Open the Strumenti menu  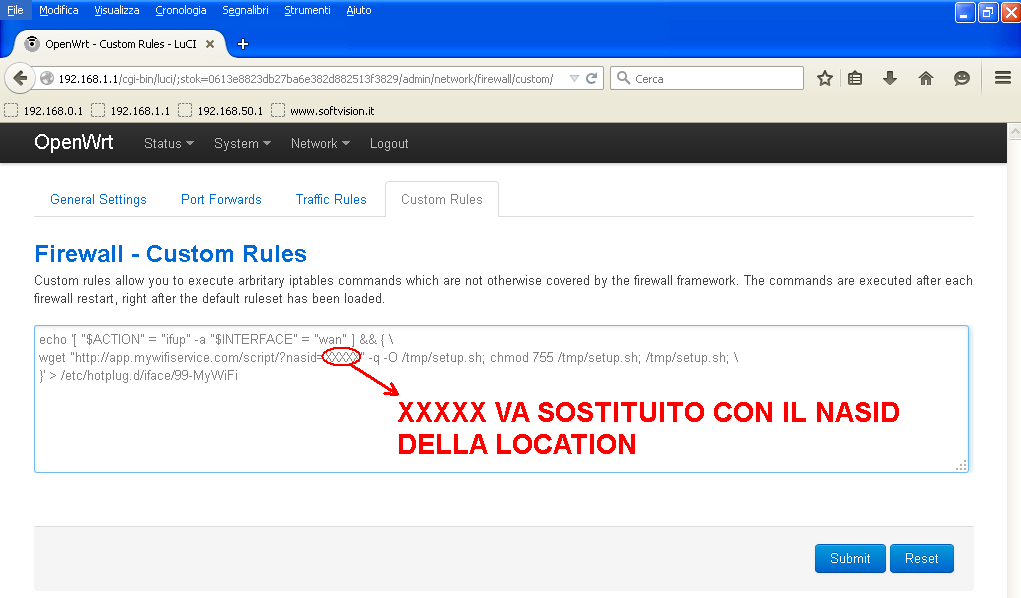pyautogui.click(x=307, y=10)
